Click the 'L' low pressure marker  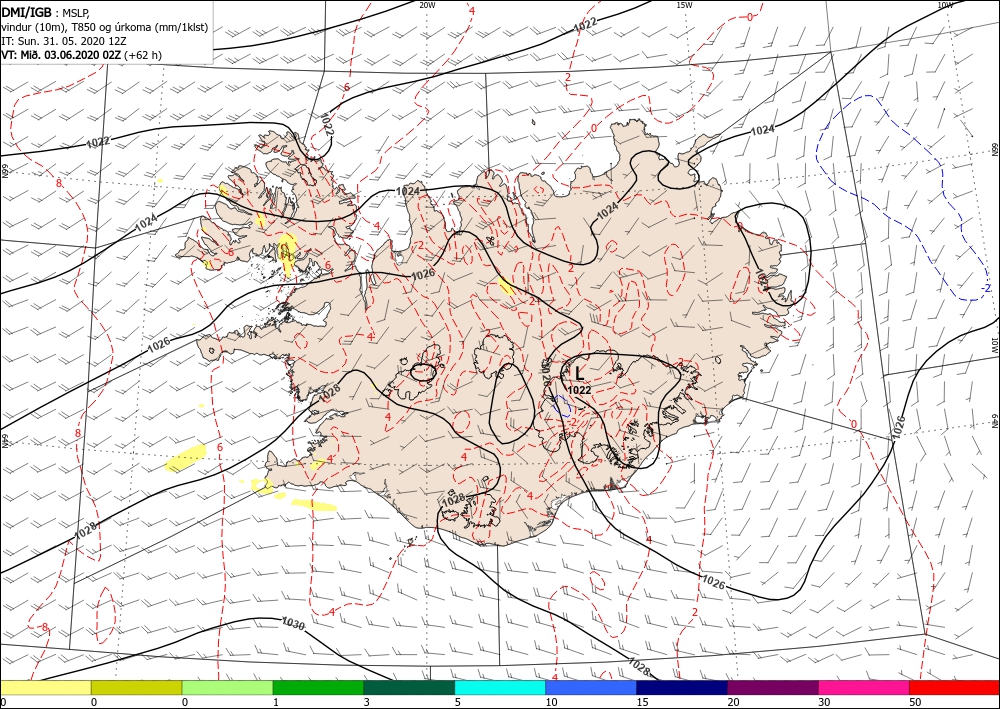coord(579,374)
